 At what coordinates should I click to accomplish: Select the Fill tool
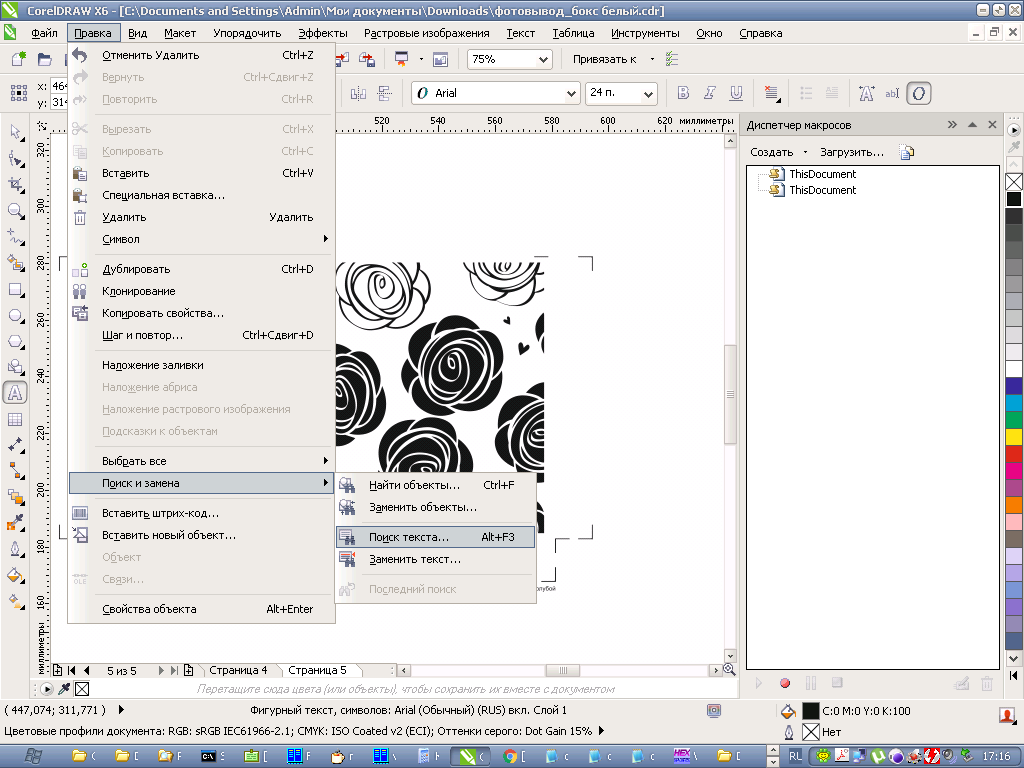[x=15, y=575]
